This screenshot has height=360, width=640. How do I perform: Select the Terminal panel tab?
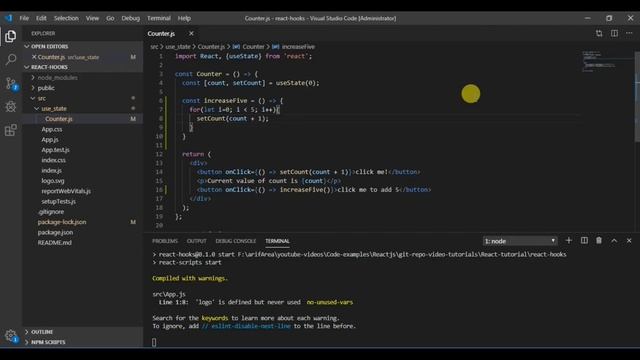tap(277, 241)
